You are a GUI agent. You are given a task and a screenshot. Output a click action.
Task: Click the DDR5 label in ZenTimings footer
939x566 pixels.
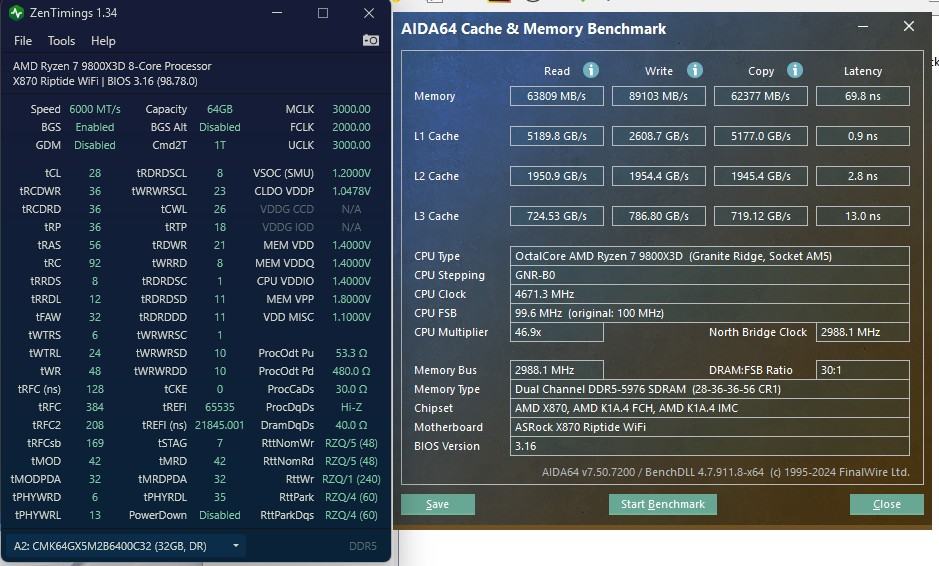tap(362, 546)
